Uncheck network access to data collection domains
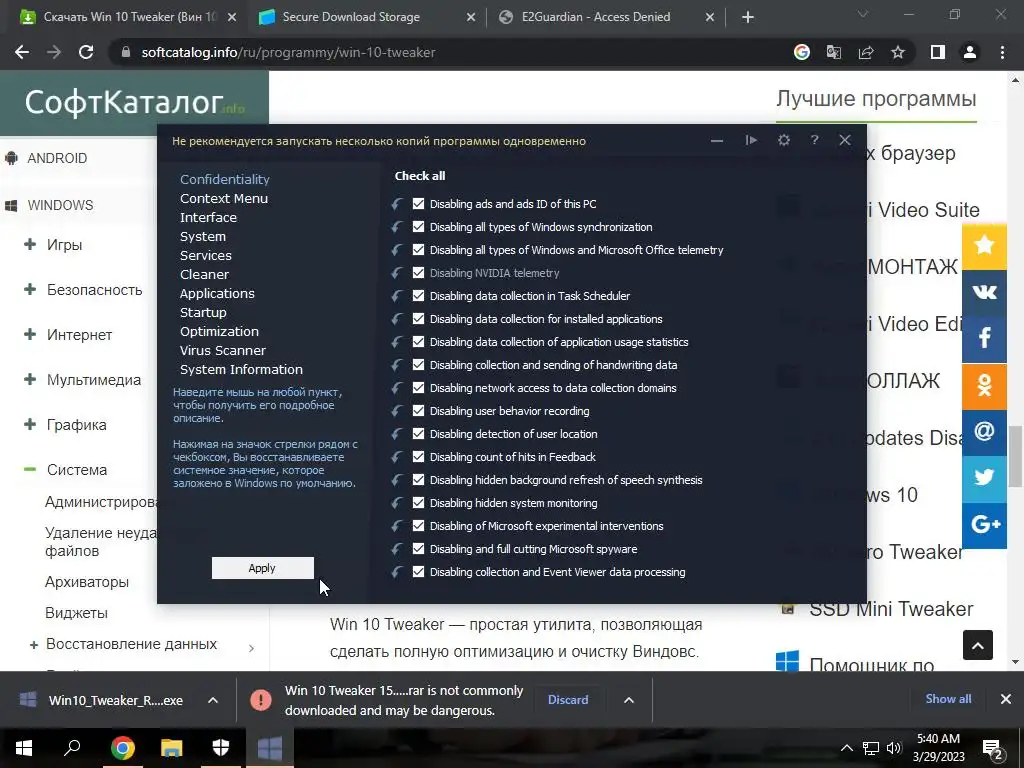Image resolution: width=1024 pixels, height=768 pixels. [419, 388]
